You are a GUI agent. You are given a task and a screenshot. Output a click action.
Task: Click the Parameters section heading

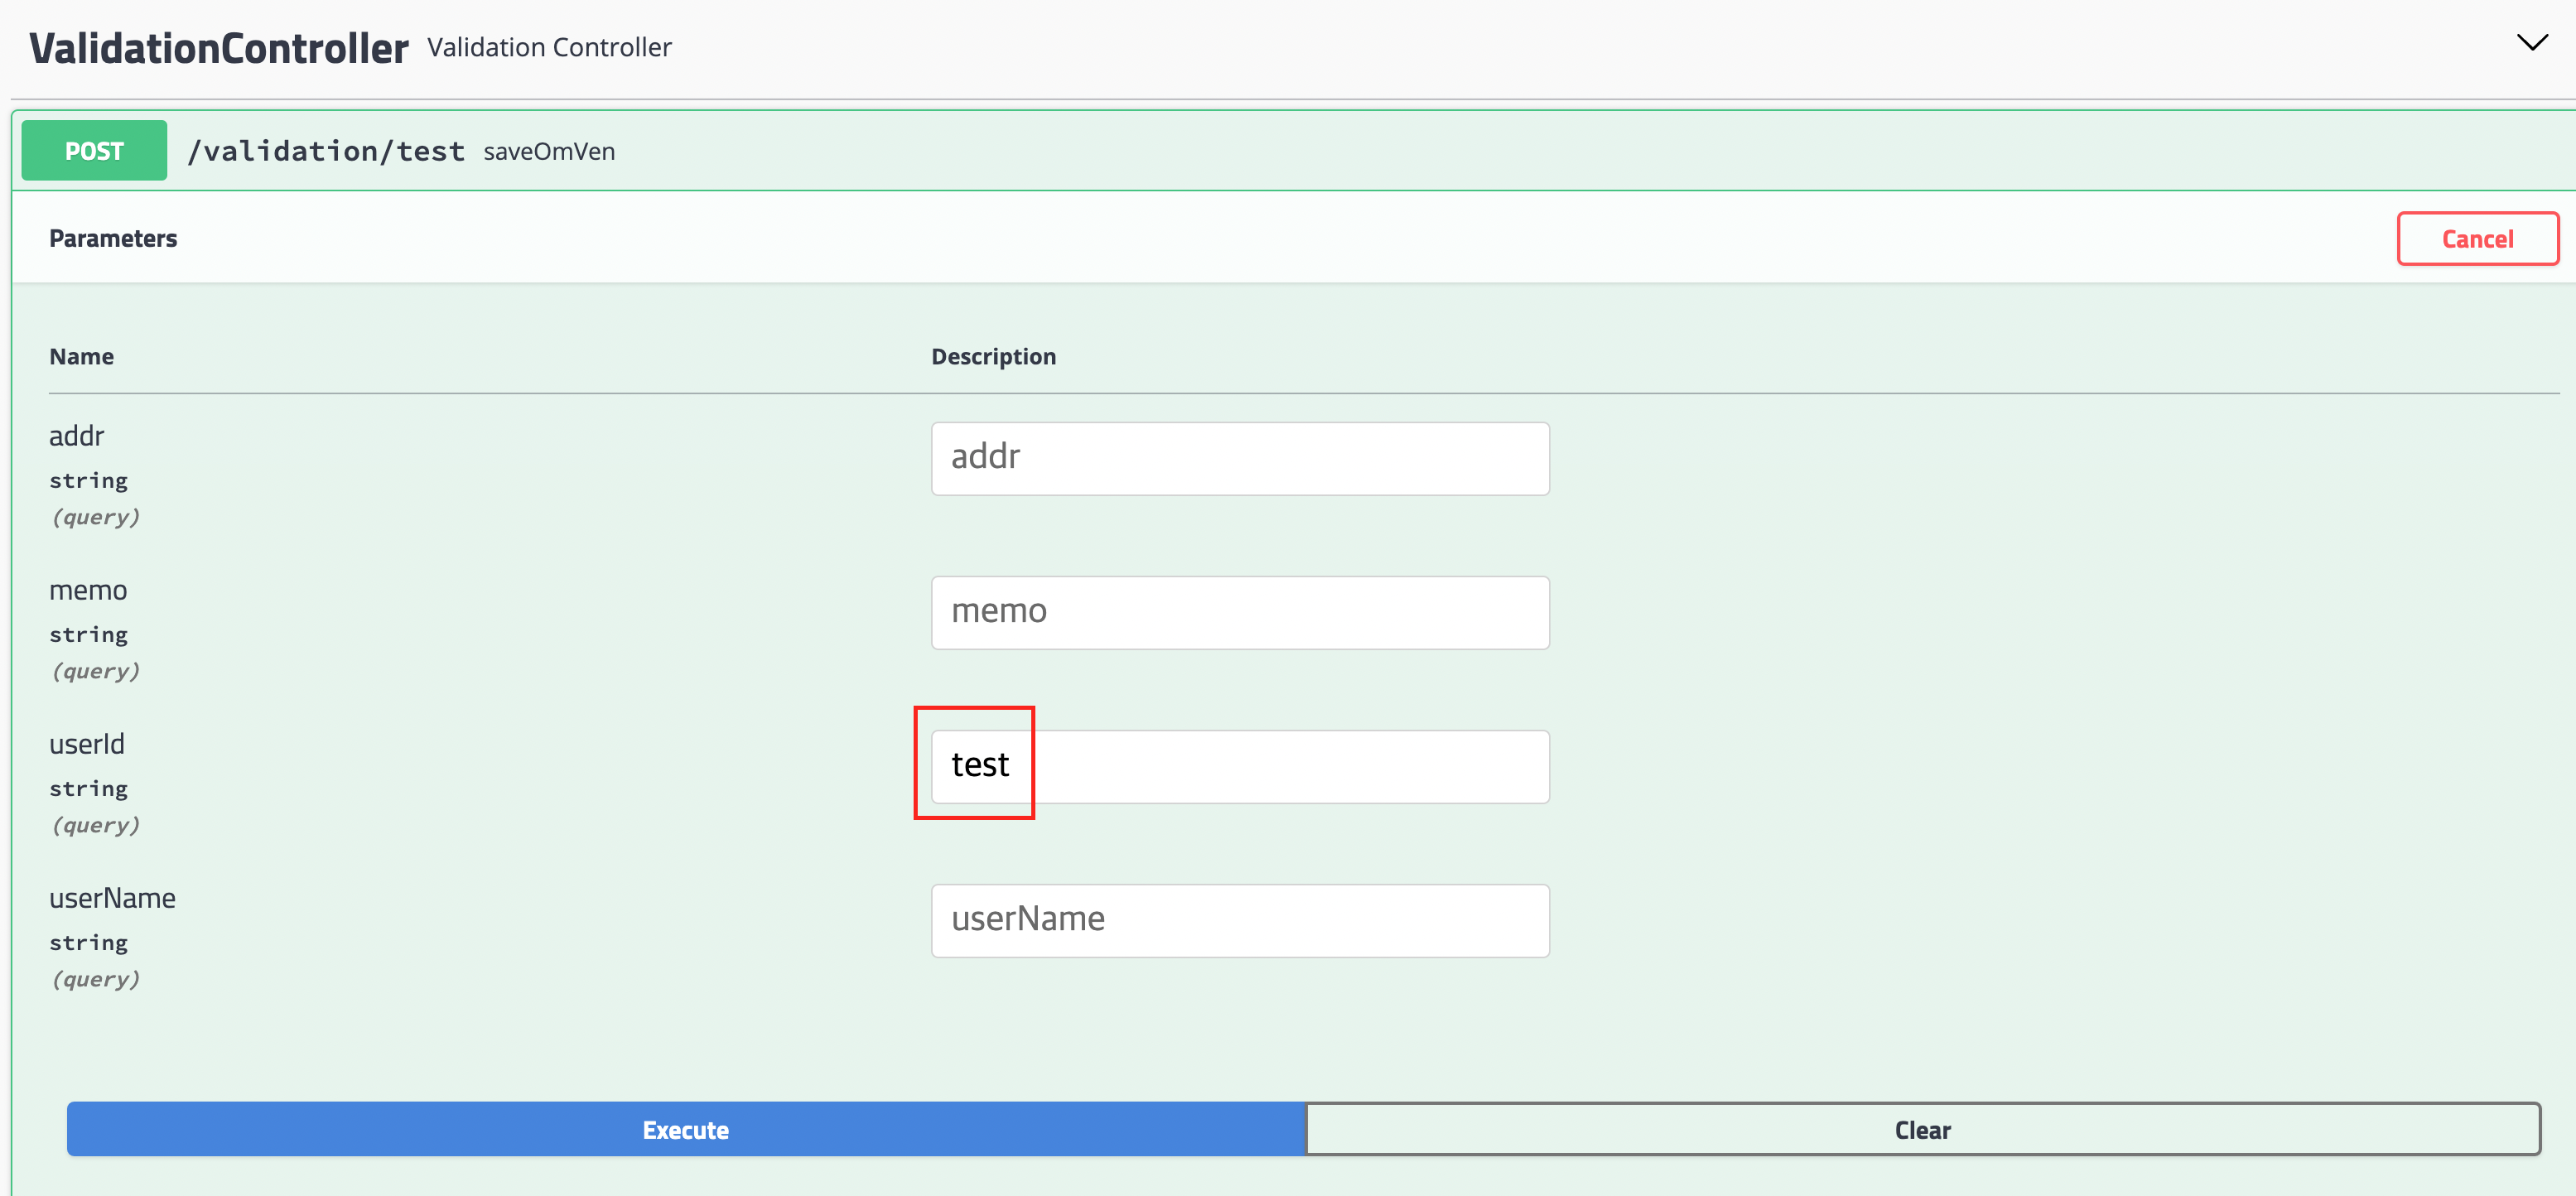113,238
